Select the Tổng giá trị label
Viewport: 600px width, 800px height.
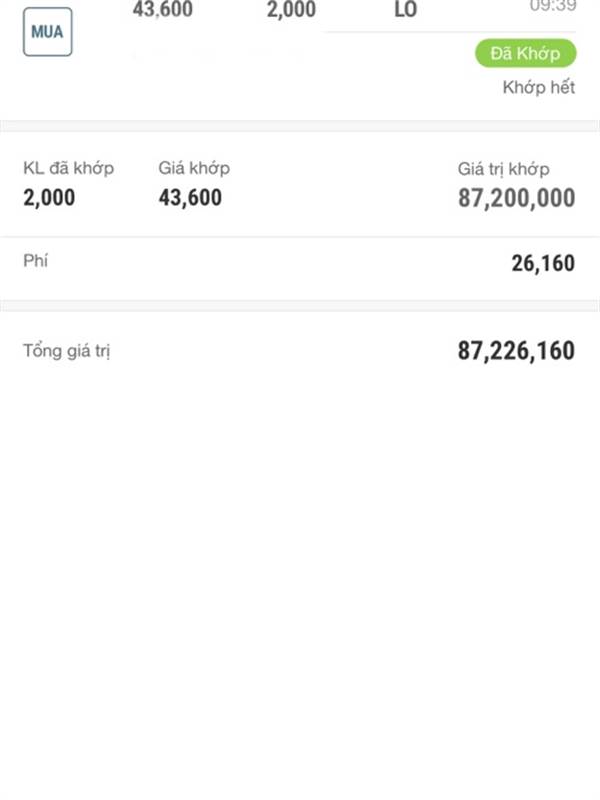pos(66,351)
